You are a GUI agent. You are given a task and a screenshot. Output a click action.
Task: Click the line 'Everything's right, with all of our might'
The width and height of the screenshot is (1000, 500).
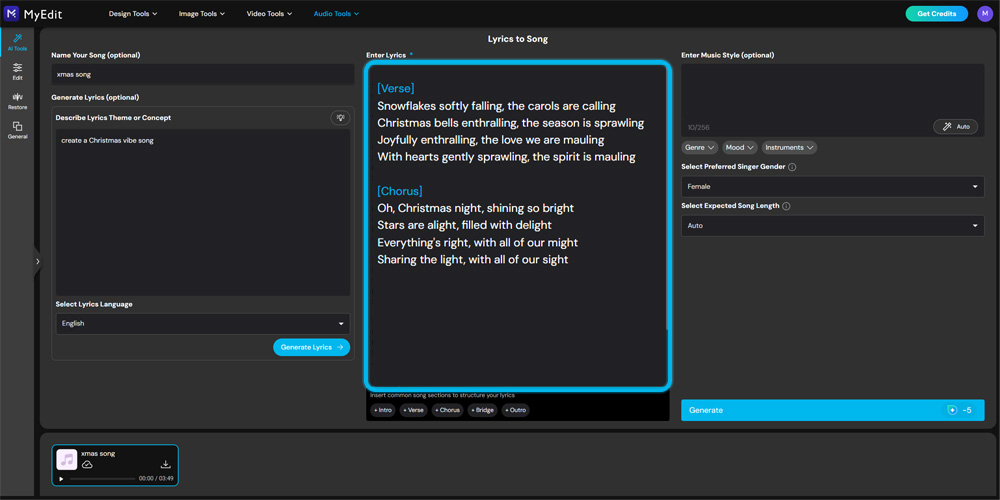click(x=477, y=242)
